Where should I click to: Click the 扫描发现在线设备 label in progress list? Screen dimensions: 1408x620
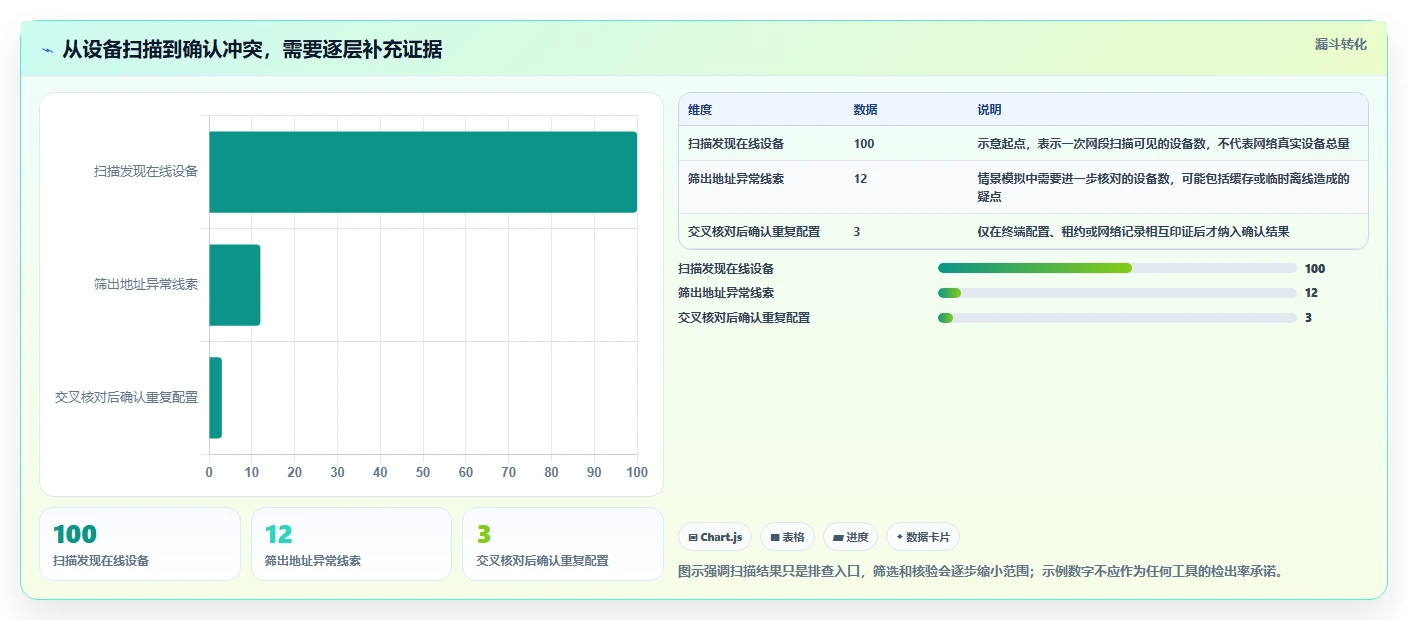[x=726, y=269]
